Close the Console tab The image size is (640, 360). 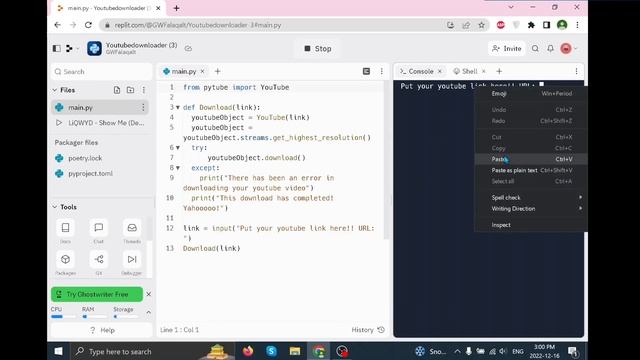[440, 71]
